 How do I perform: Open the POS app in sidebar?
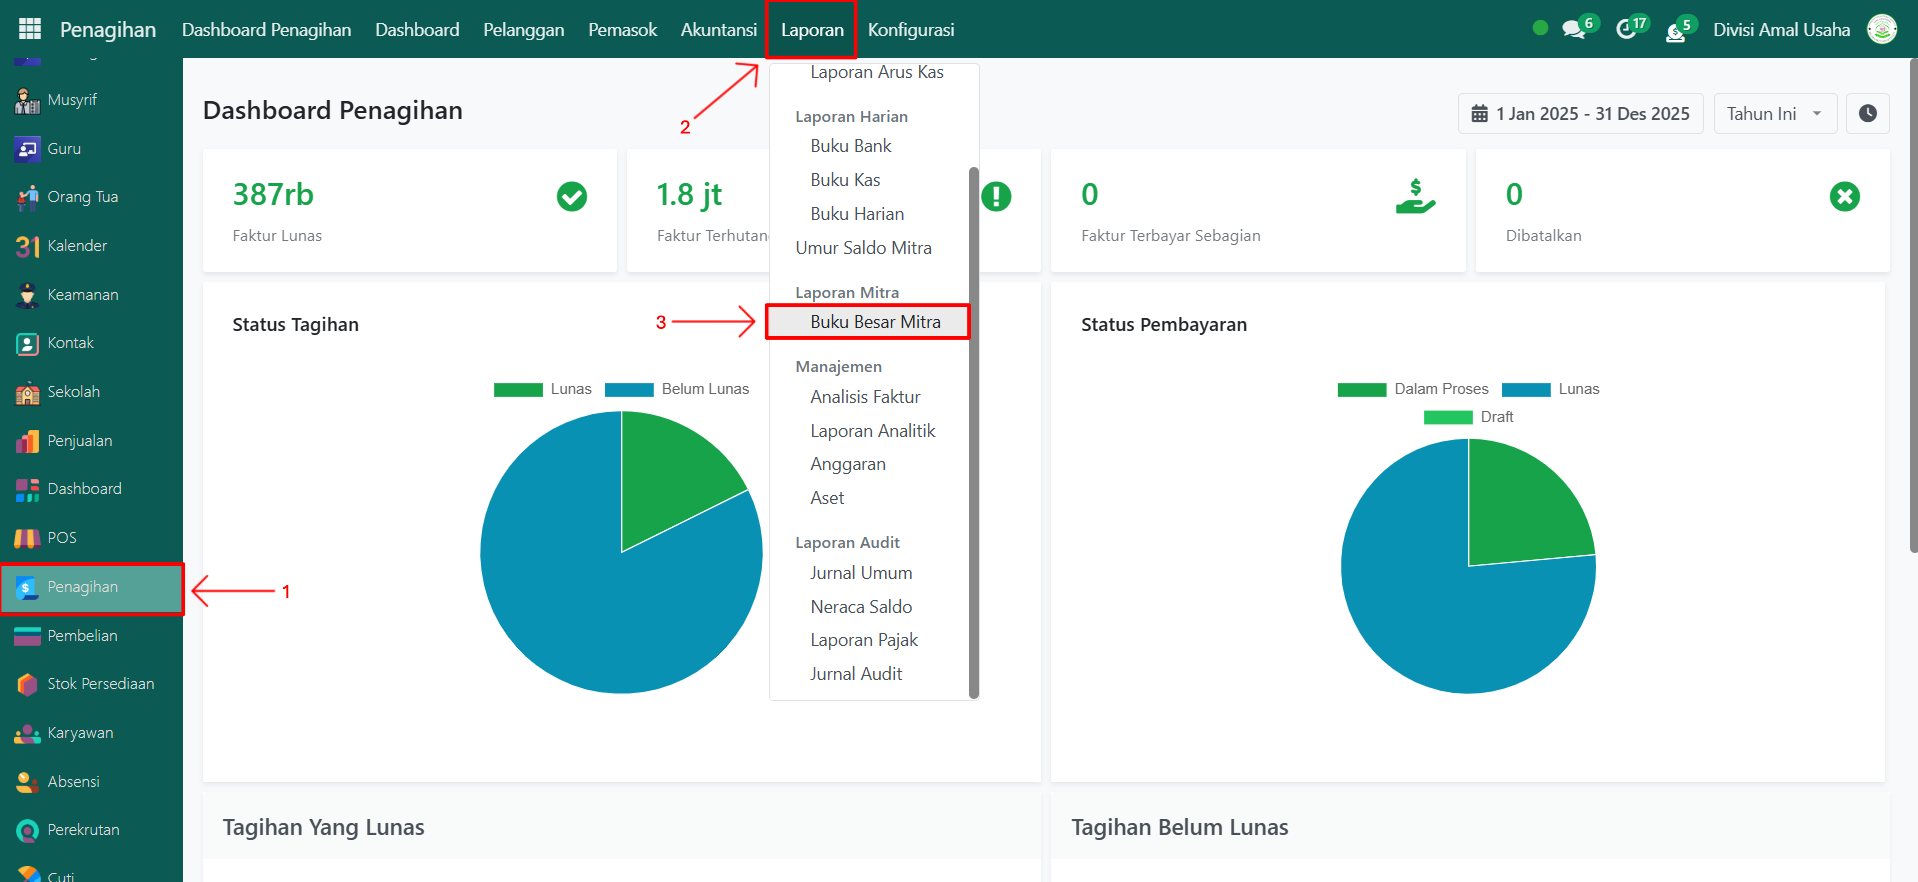coord(61,538)
